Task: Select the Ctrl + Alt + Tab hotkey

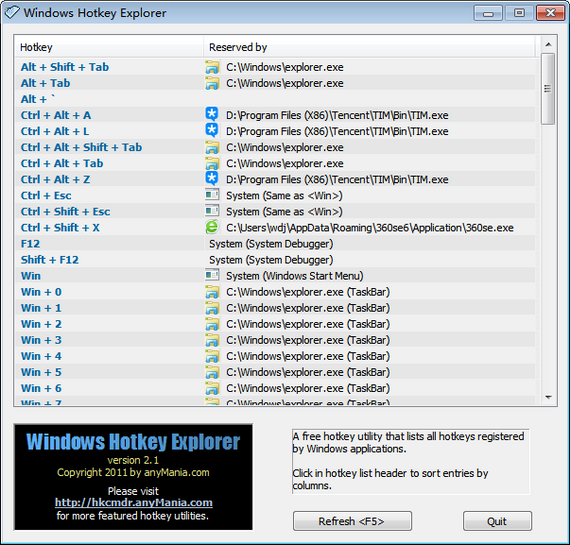Action: tap(62, 163)
